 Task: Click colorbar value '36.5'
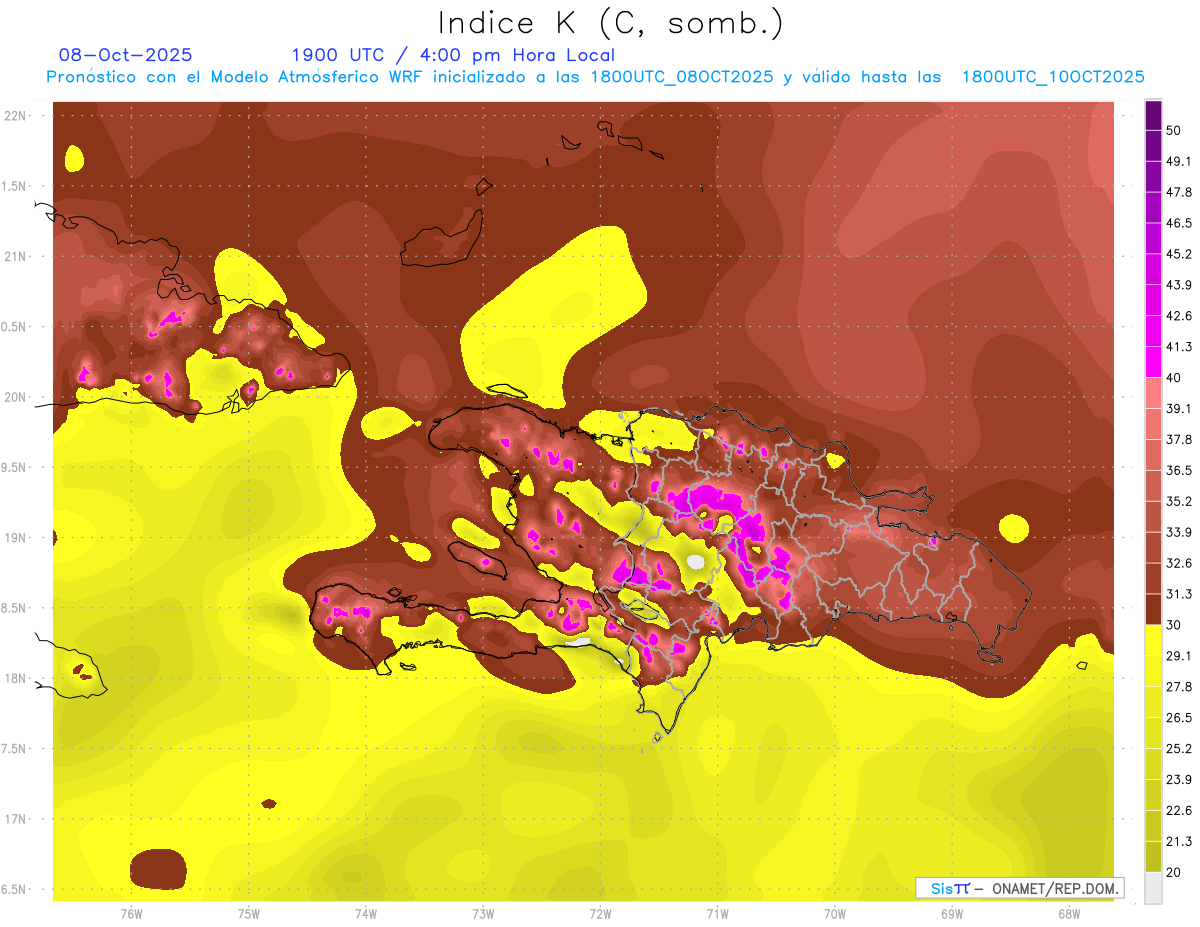(x=1180, y=471)
